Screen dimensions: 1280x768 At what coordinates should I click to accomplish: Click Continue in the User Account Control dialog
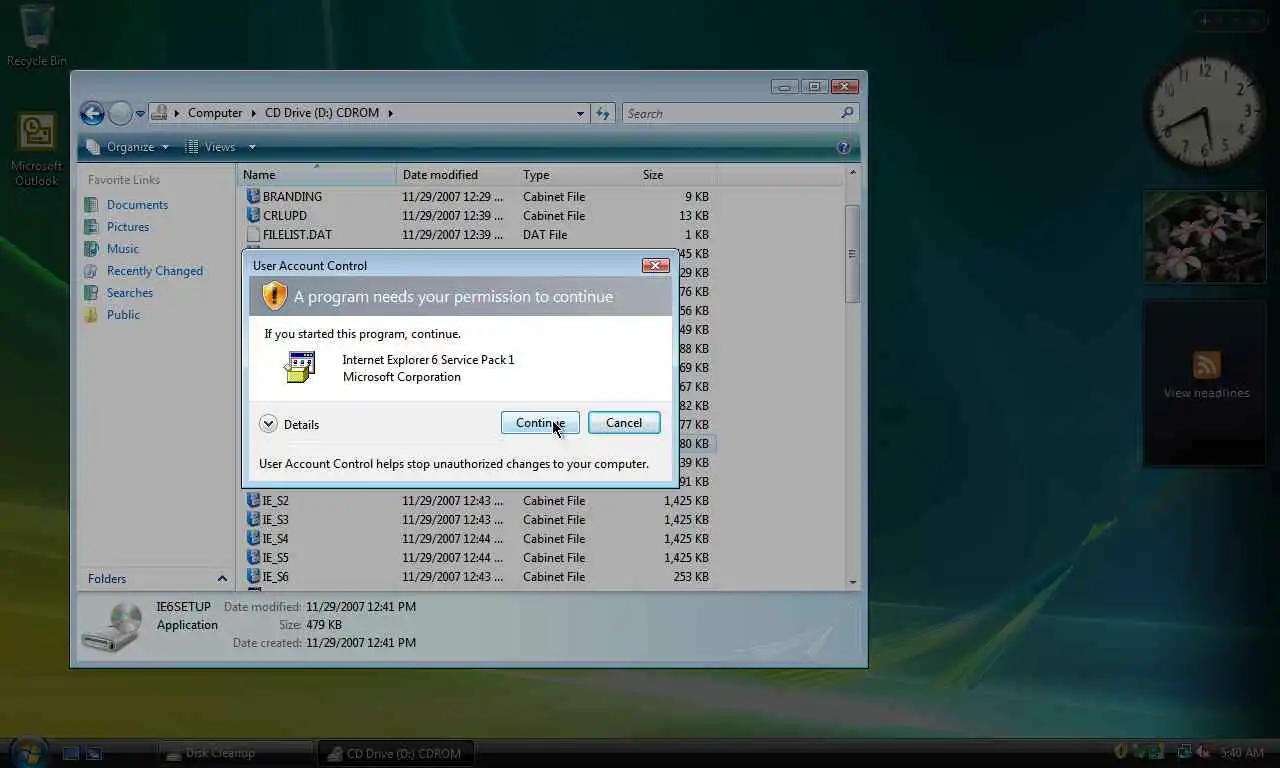[x=540, y=423]
